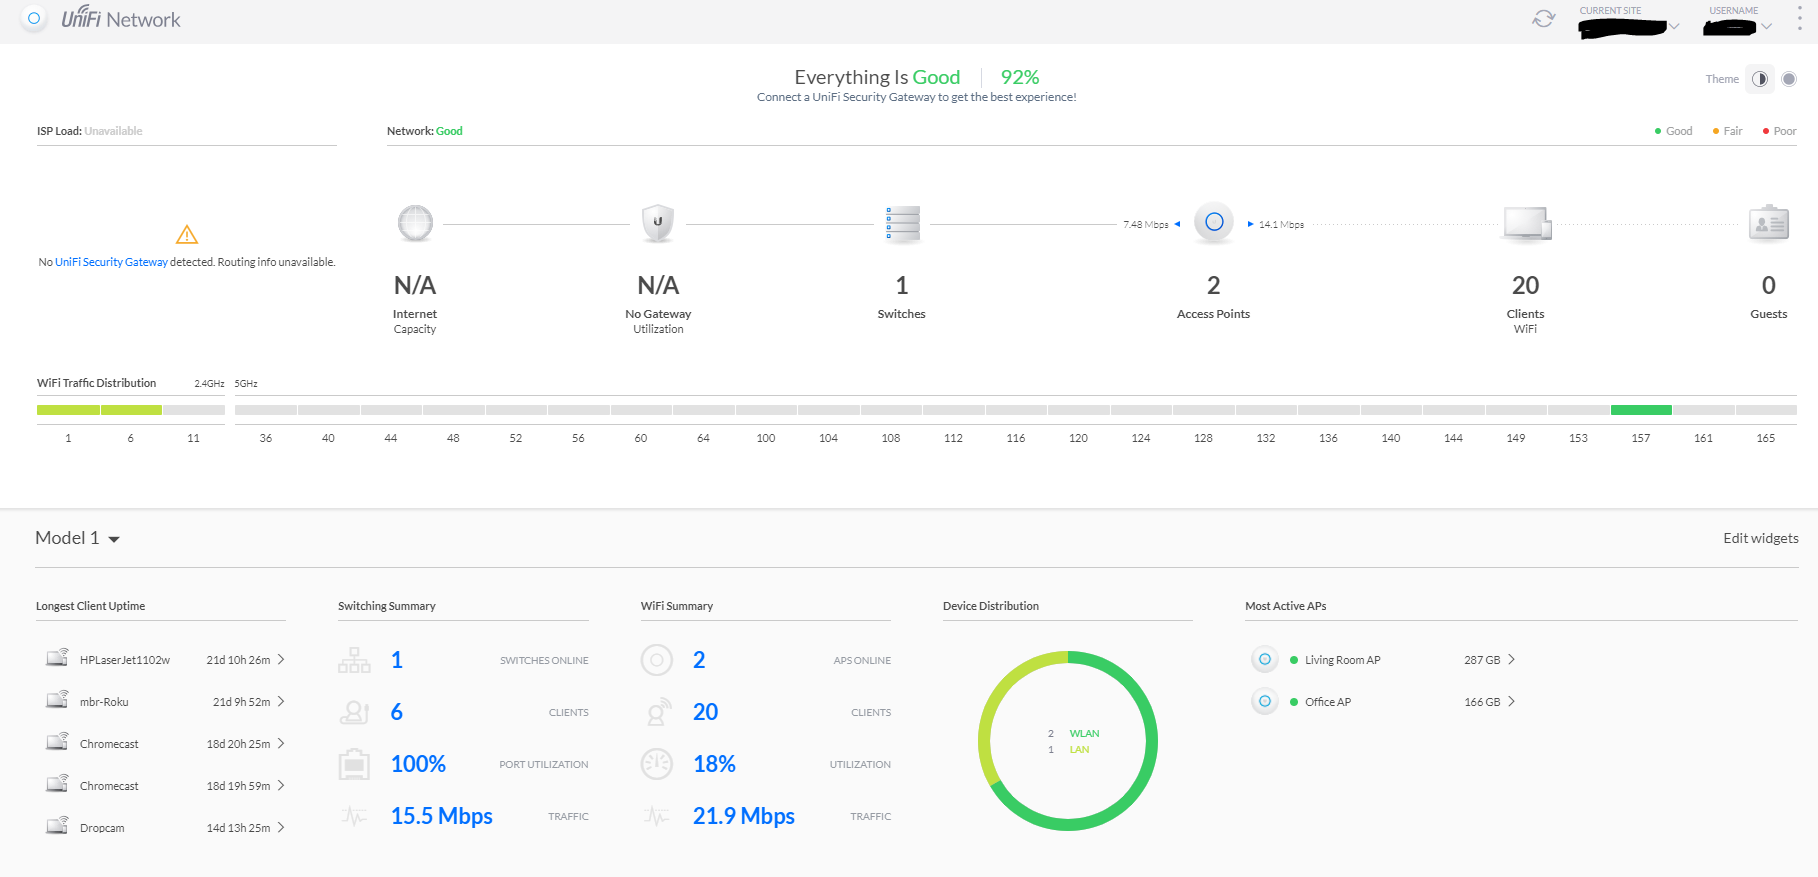The image size is (1818, 877).
Task: Open the UniFi Security Gateway link
Action: coord(111,262)
